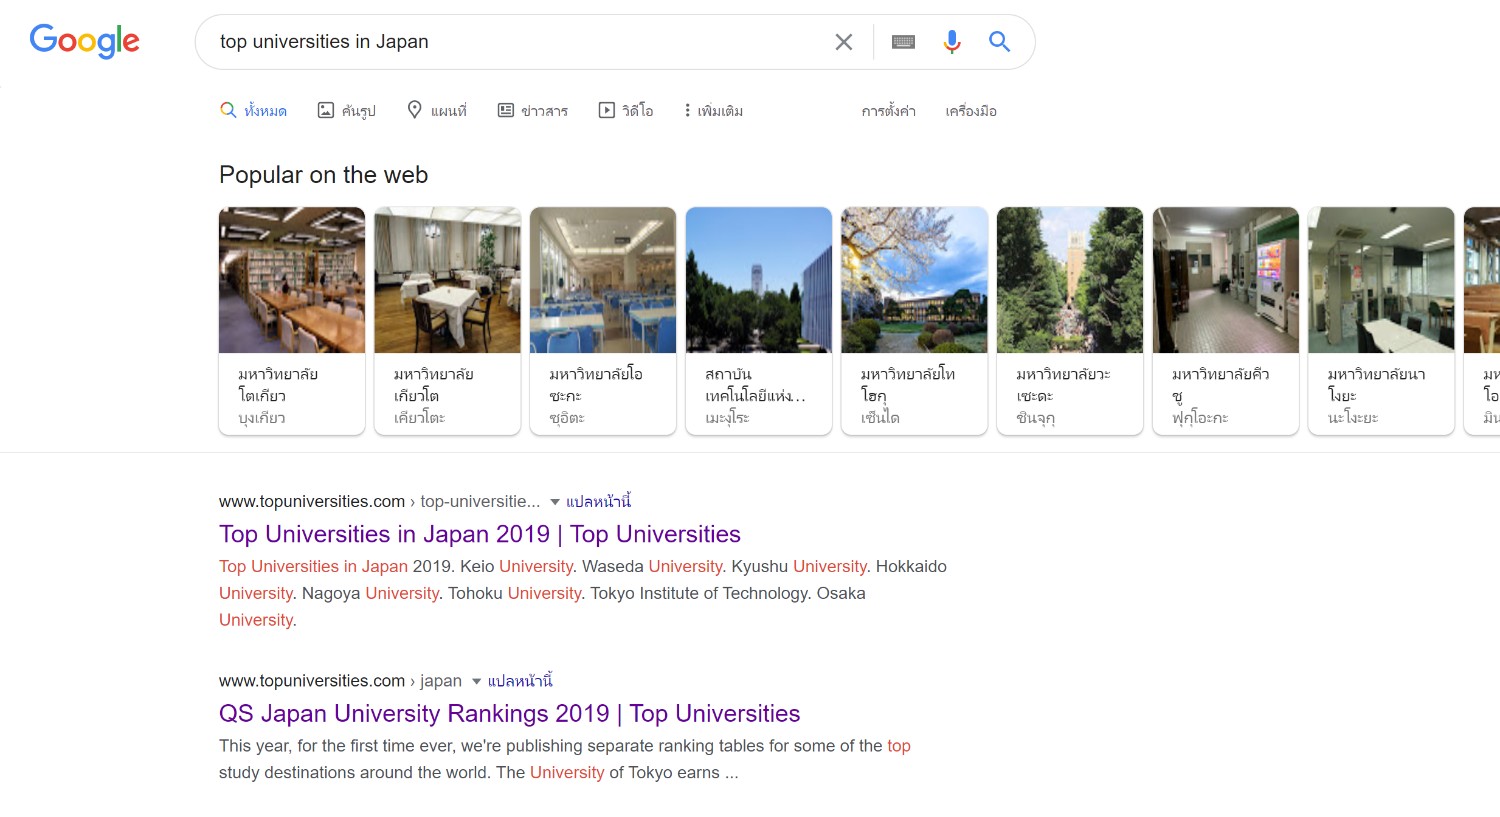Open the Kyoto University card with dining table
The width and height of the screenshot is (1500, 817).
click(x=447, y=321)
